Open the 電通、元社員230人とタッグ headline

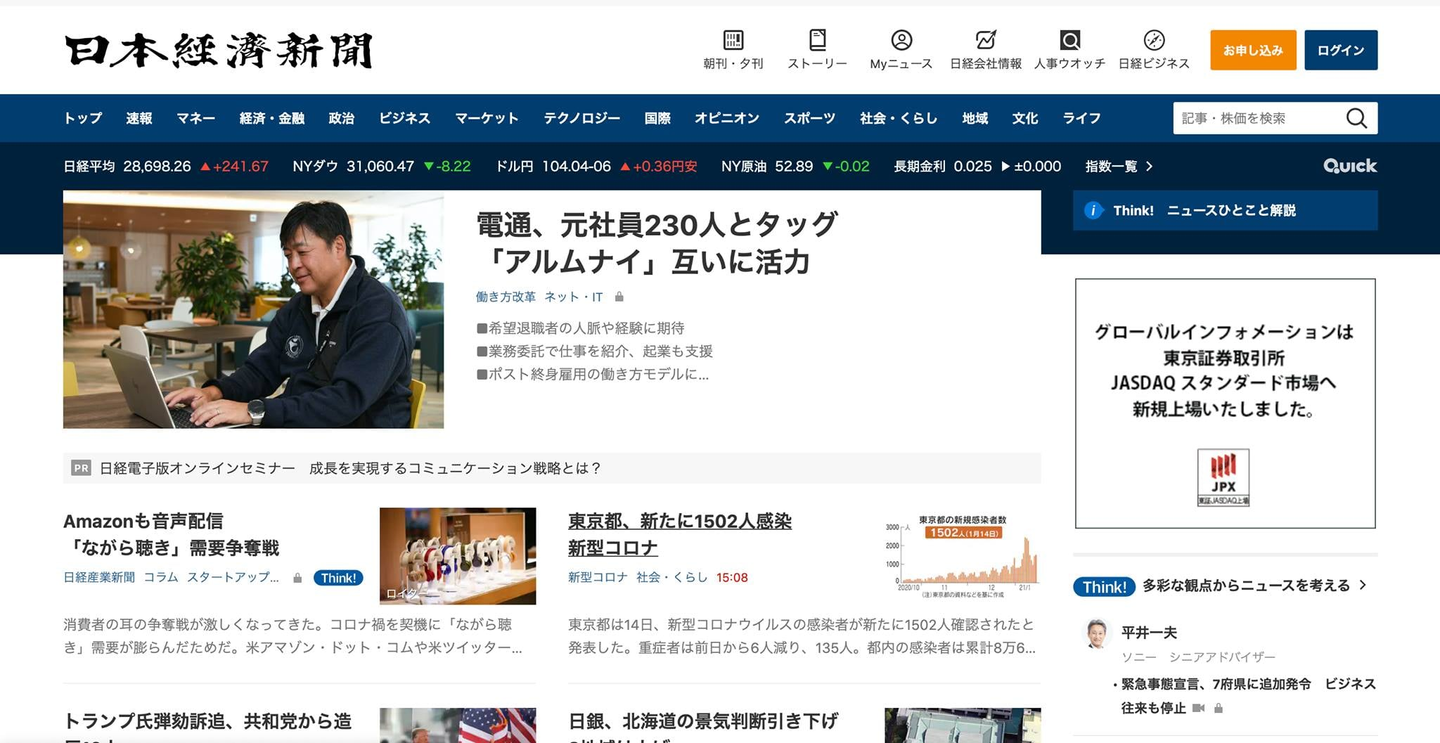point(657,243)
